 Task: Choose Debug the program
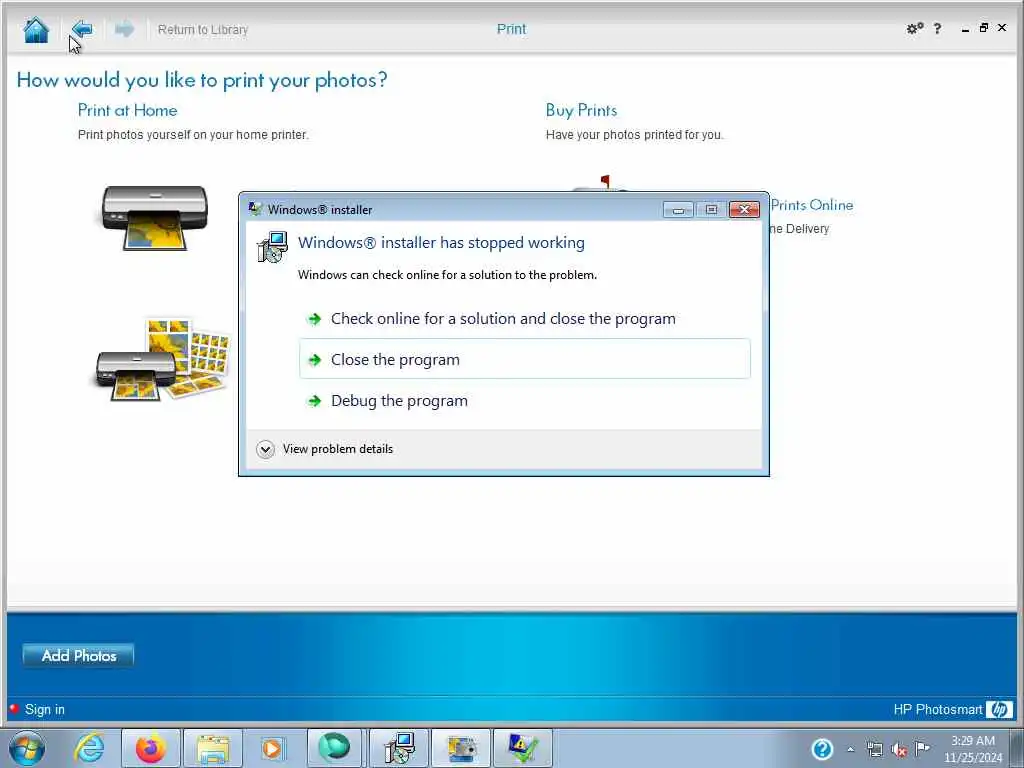tap(524, 400)
